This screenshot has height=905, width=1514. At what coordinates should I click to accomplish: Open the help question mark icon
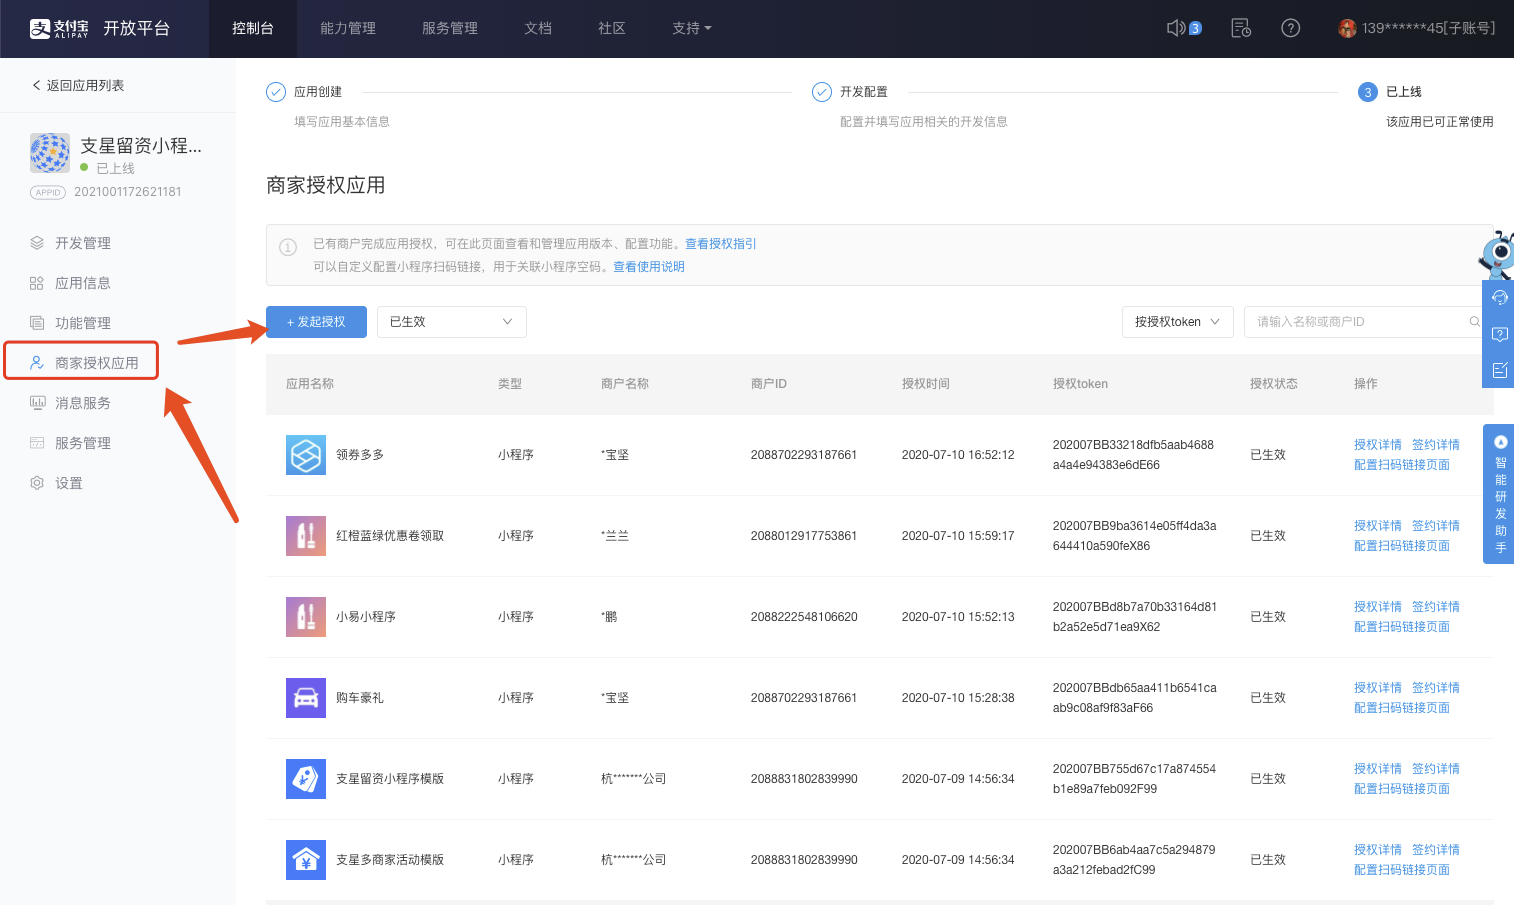click(1291, 28)
